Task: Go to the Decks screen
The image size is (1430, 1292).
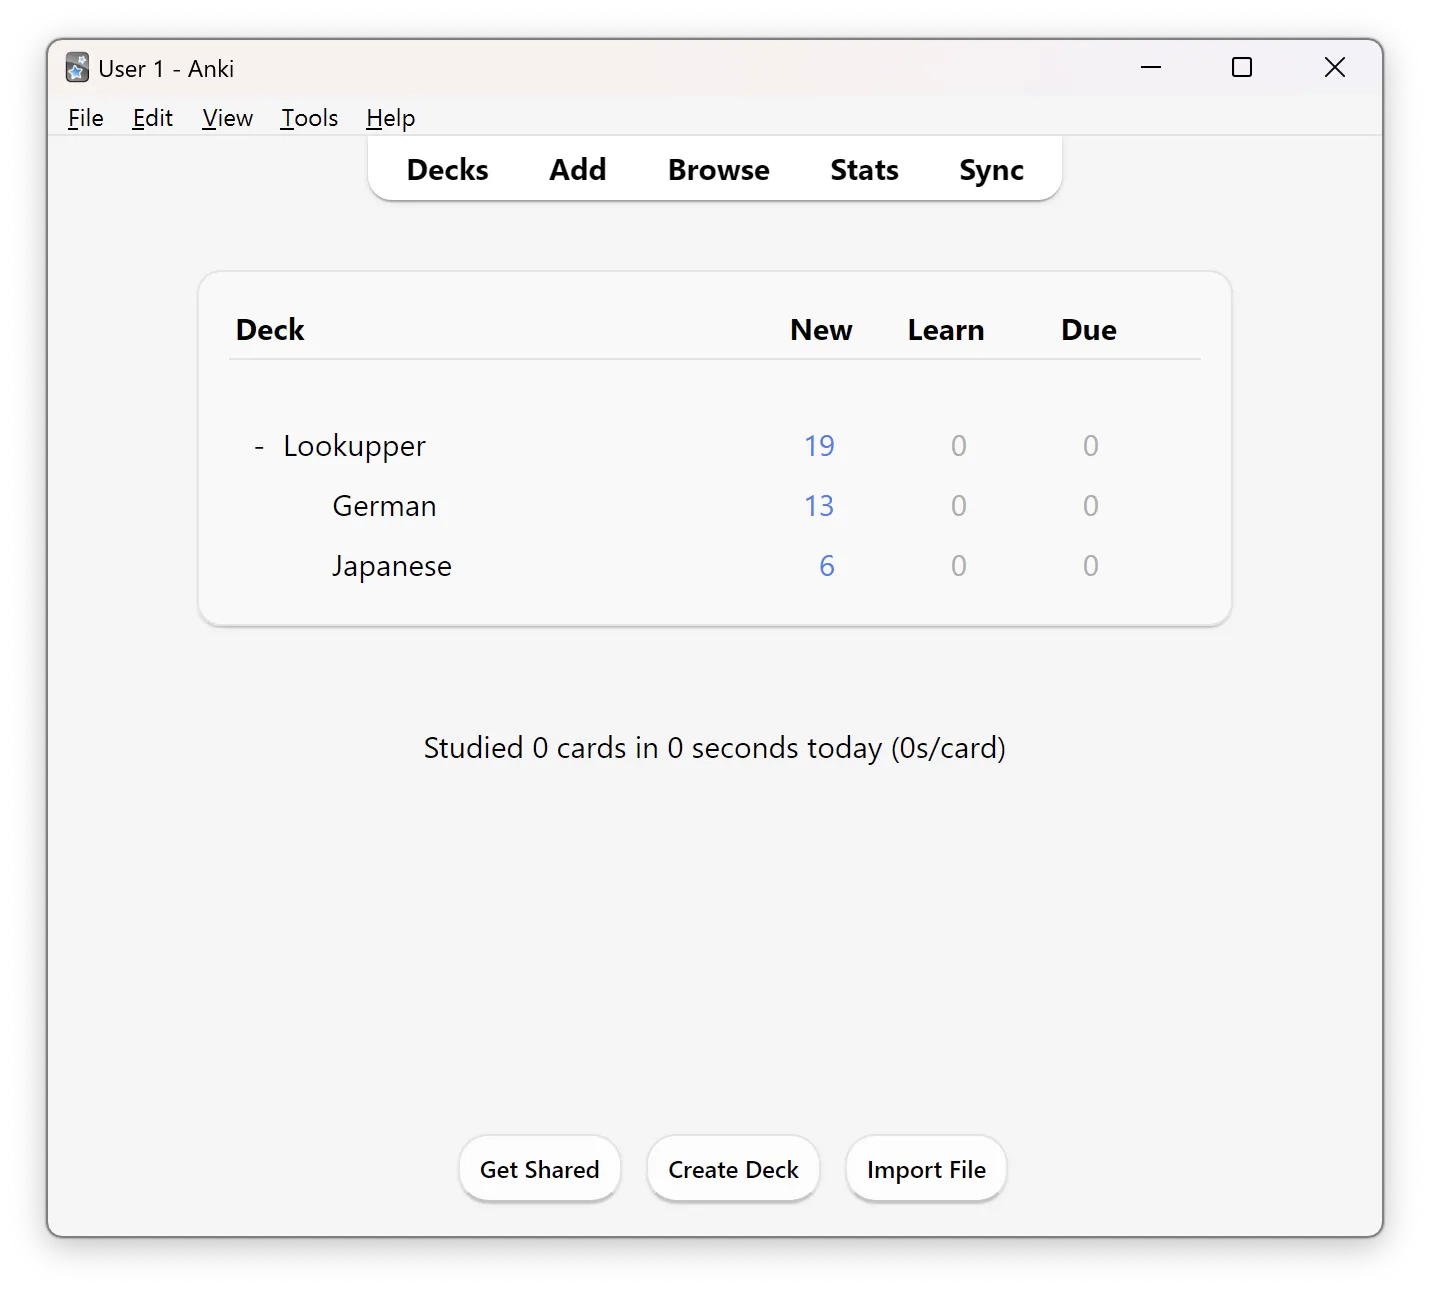Action: pyautogui.click(x=447, y=170)
